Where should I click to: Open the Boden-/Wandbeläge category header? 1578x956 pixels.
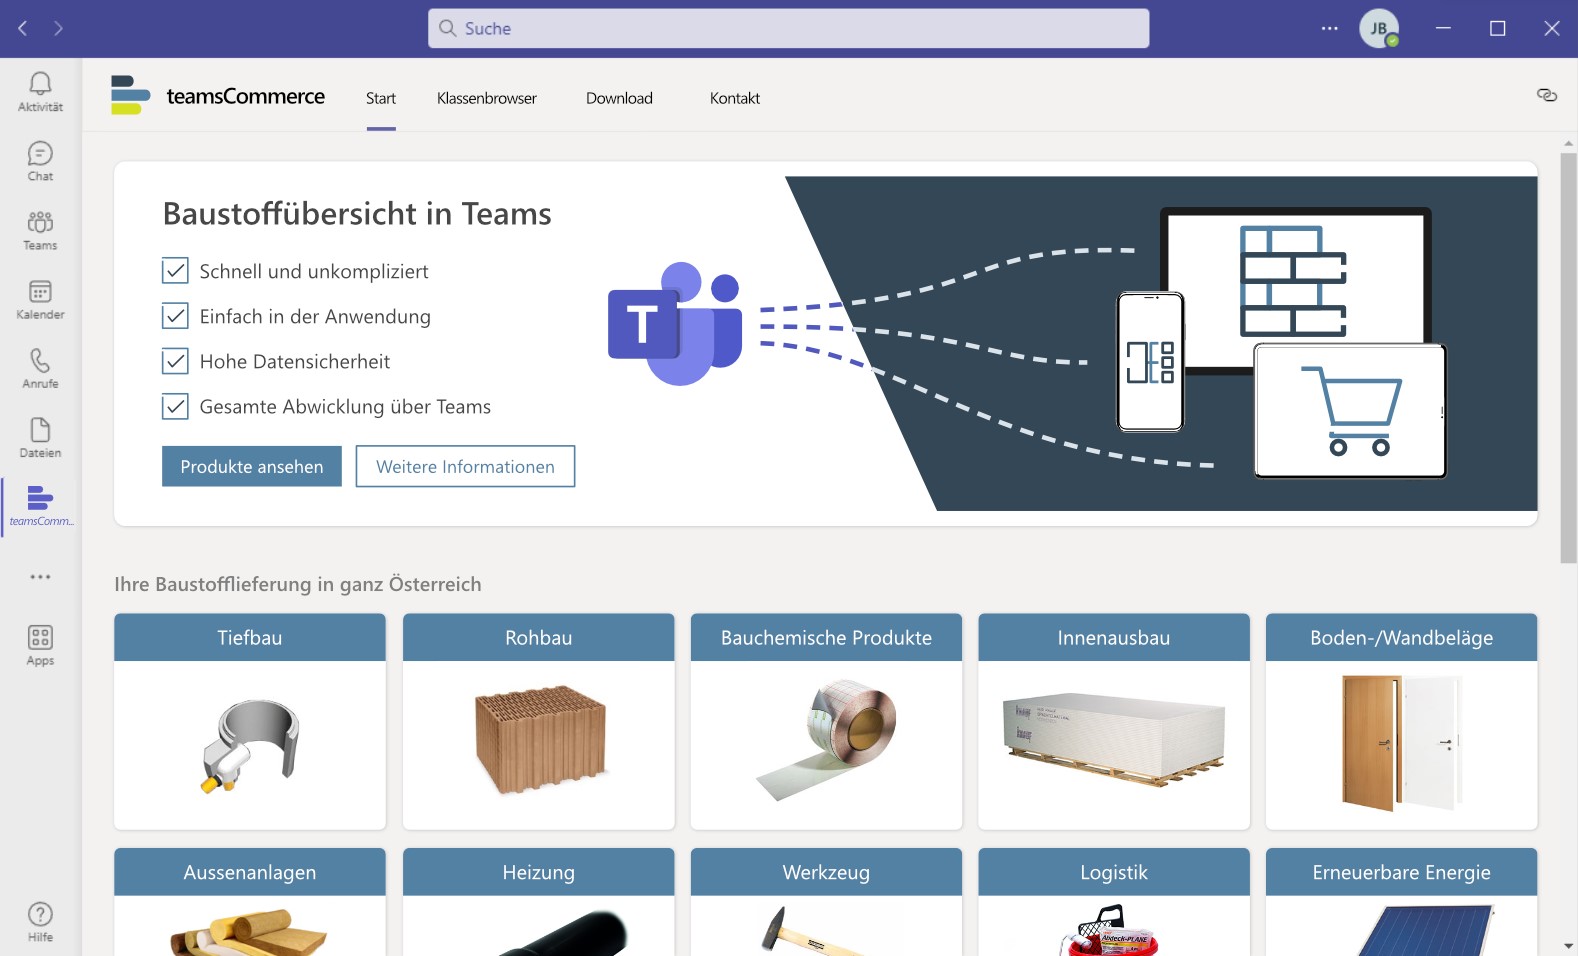[x=1402, y=638]
